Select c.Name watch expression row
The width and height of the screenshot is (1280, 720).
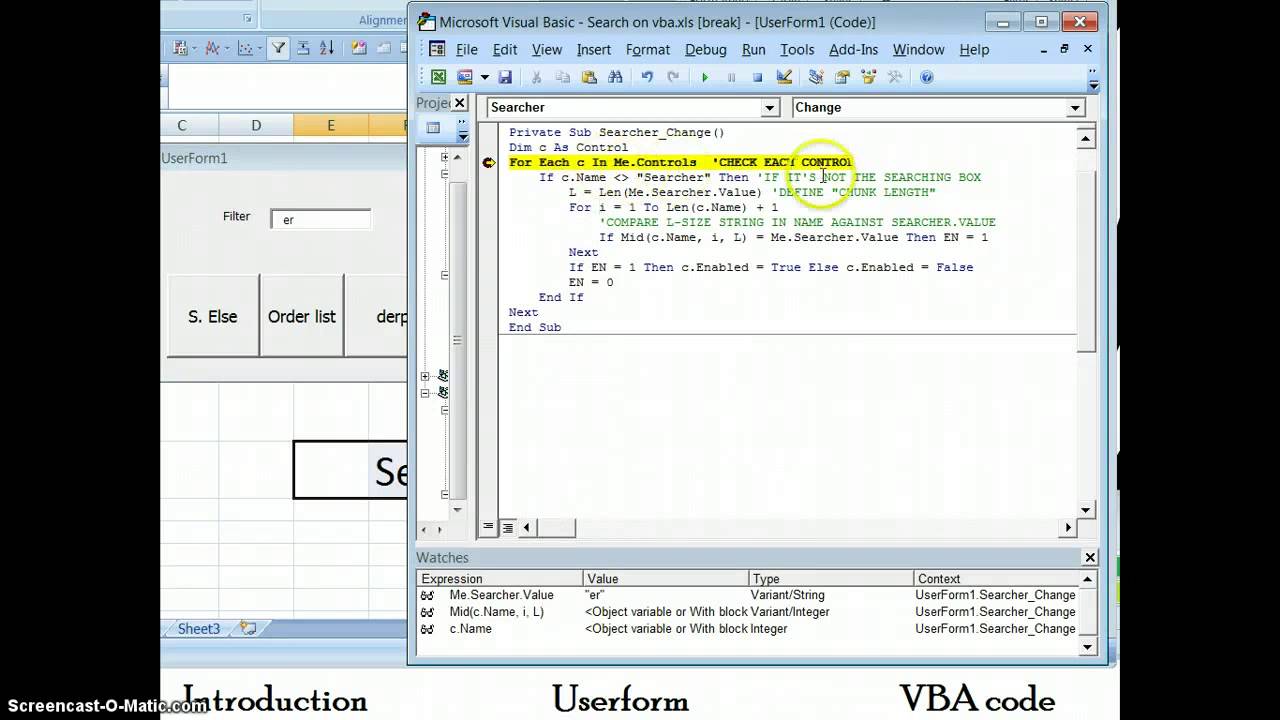pos(748,629)
